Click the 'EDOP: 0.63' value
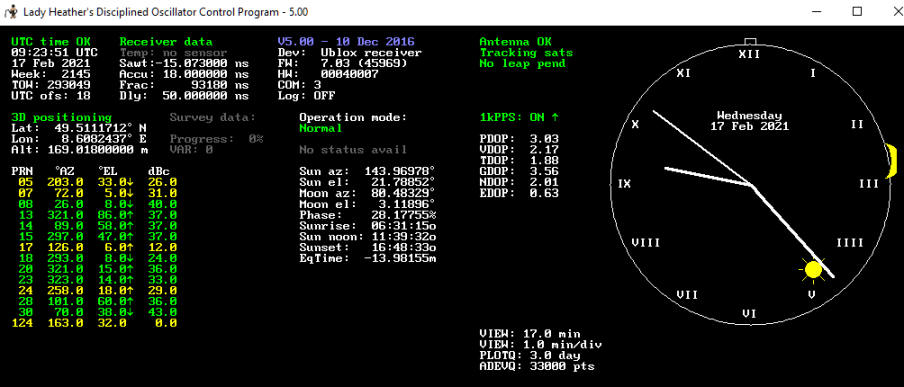 pyautogui.click(x=519, y=193)
